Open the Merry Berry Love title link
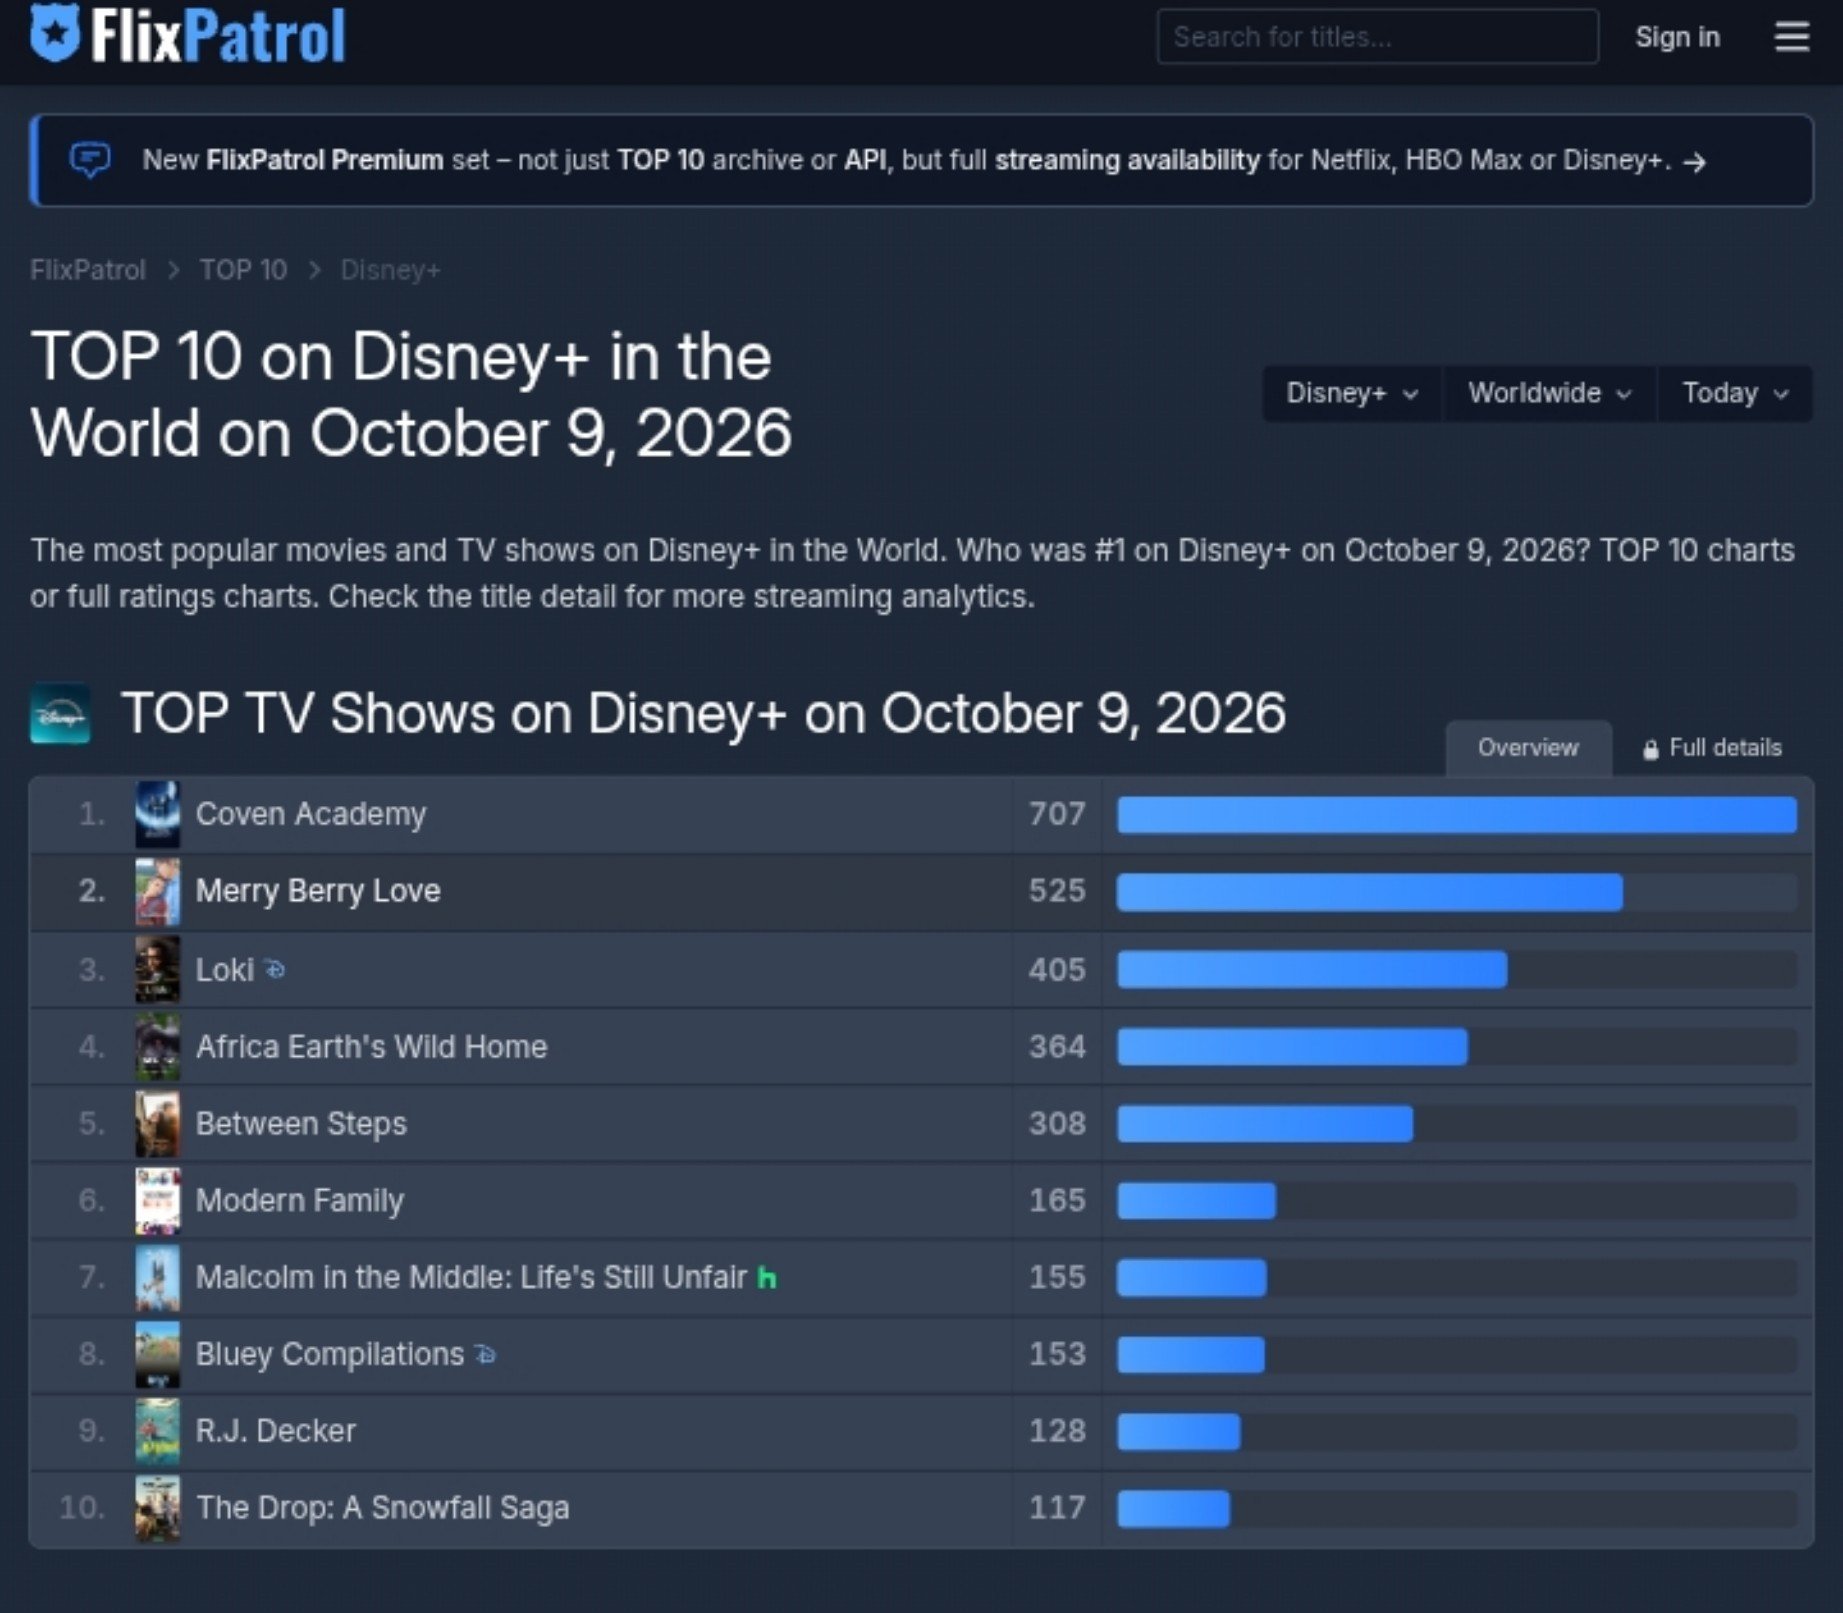Image resolution: width=1843 pixels, height=1613 pixels. click(x=318, y=891)
